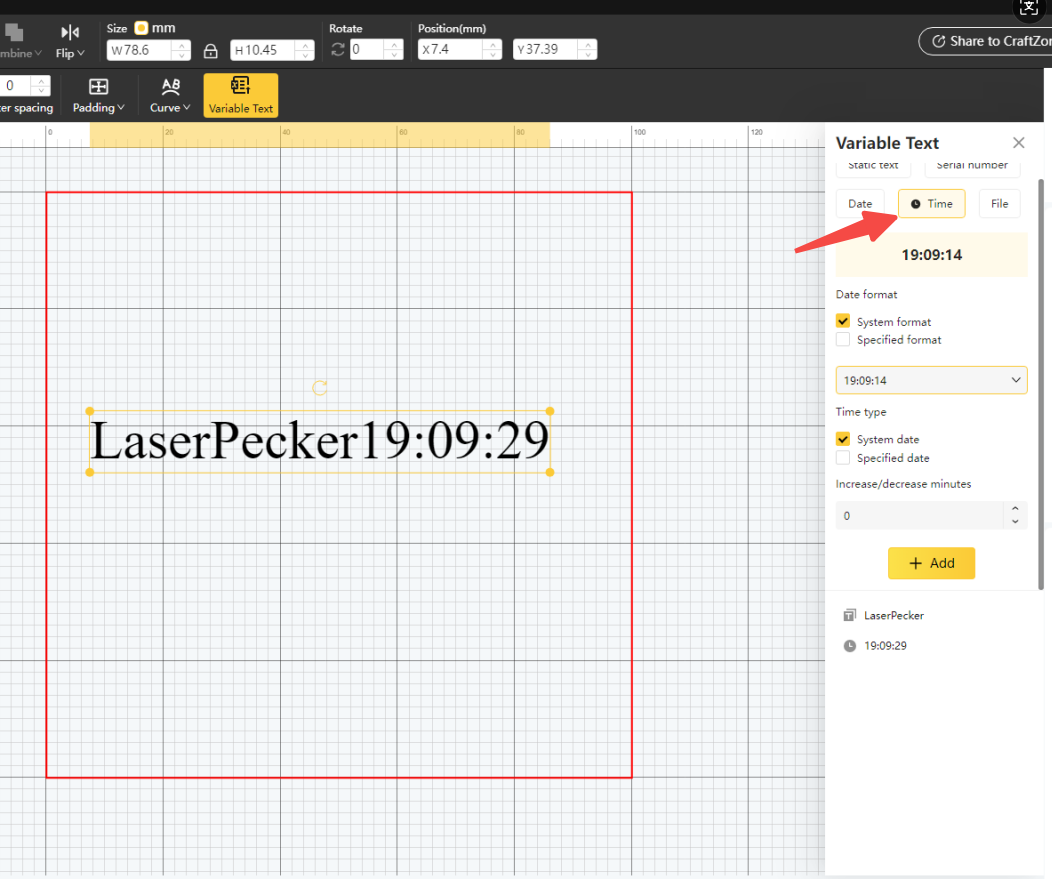Click the X 7.4 position field
Viewport: 1052px width, 879px height.
coord(450,50)
